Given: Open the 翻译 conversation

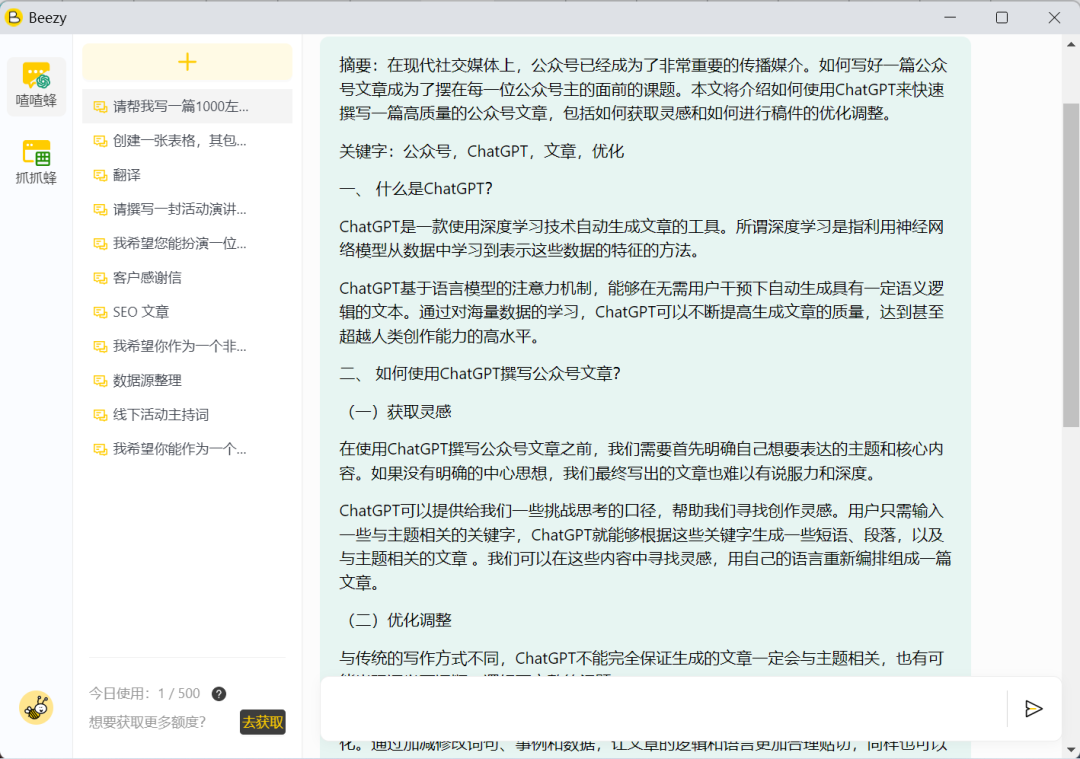Looking at the screenshot, I should click(x=187, y=175).
